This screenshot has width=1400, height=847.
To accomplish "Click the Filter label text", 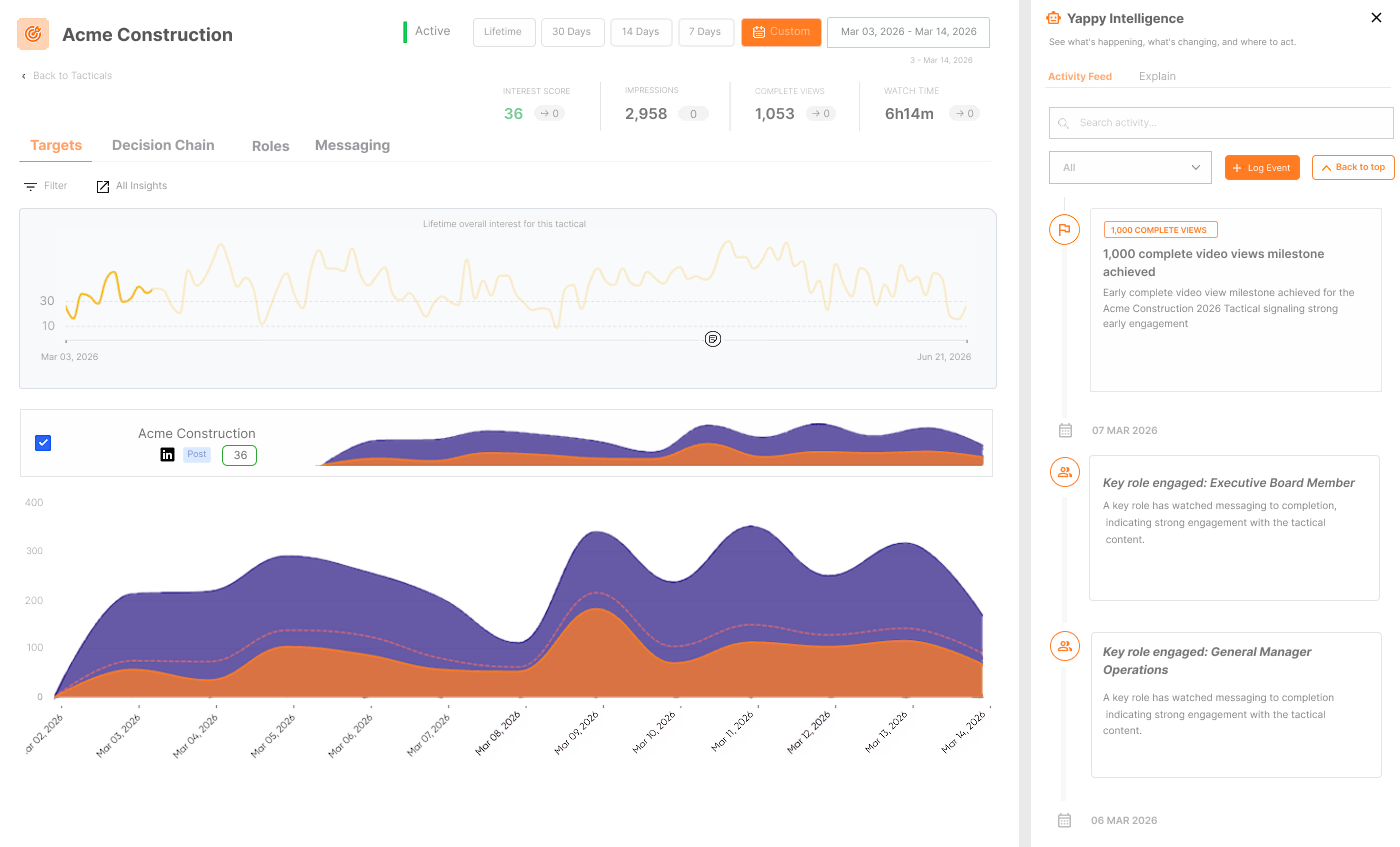I will [x=56, y=186].
